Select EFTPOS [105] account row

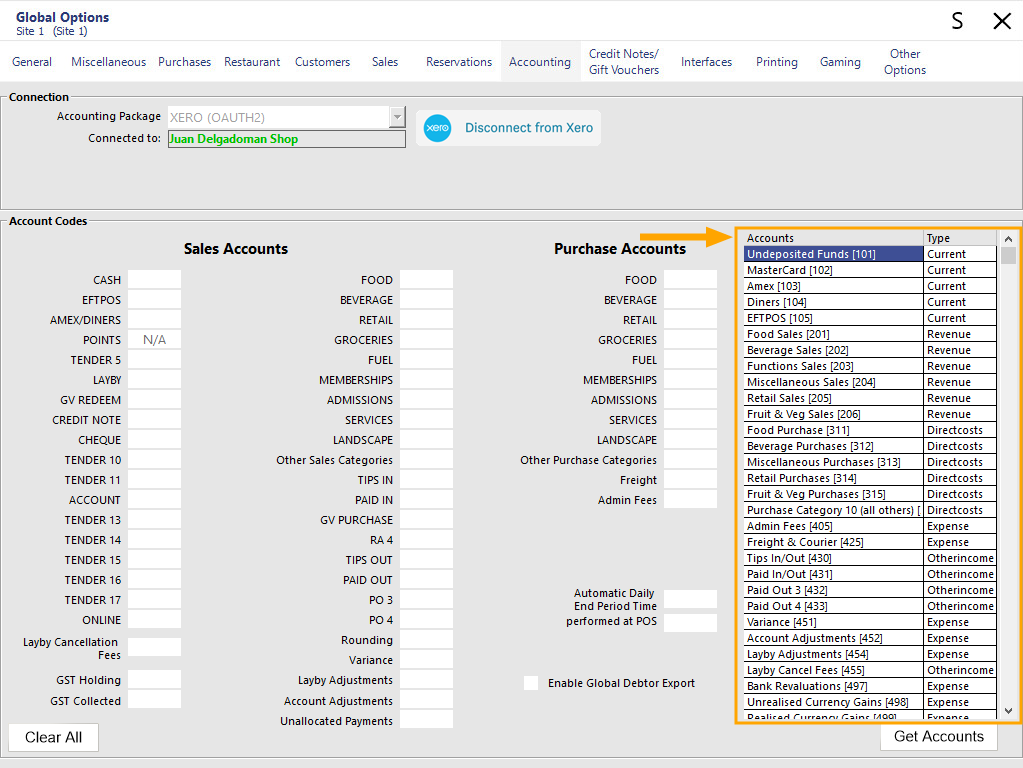pyautogui.click(x=870, y=318)
